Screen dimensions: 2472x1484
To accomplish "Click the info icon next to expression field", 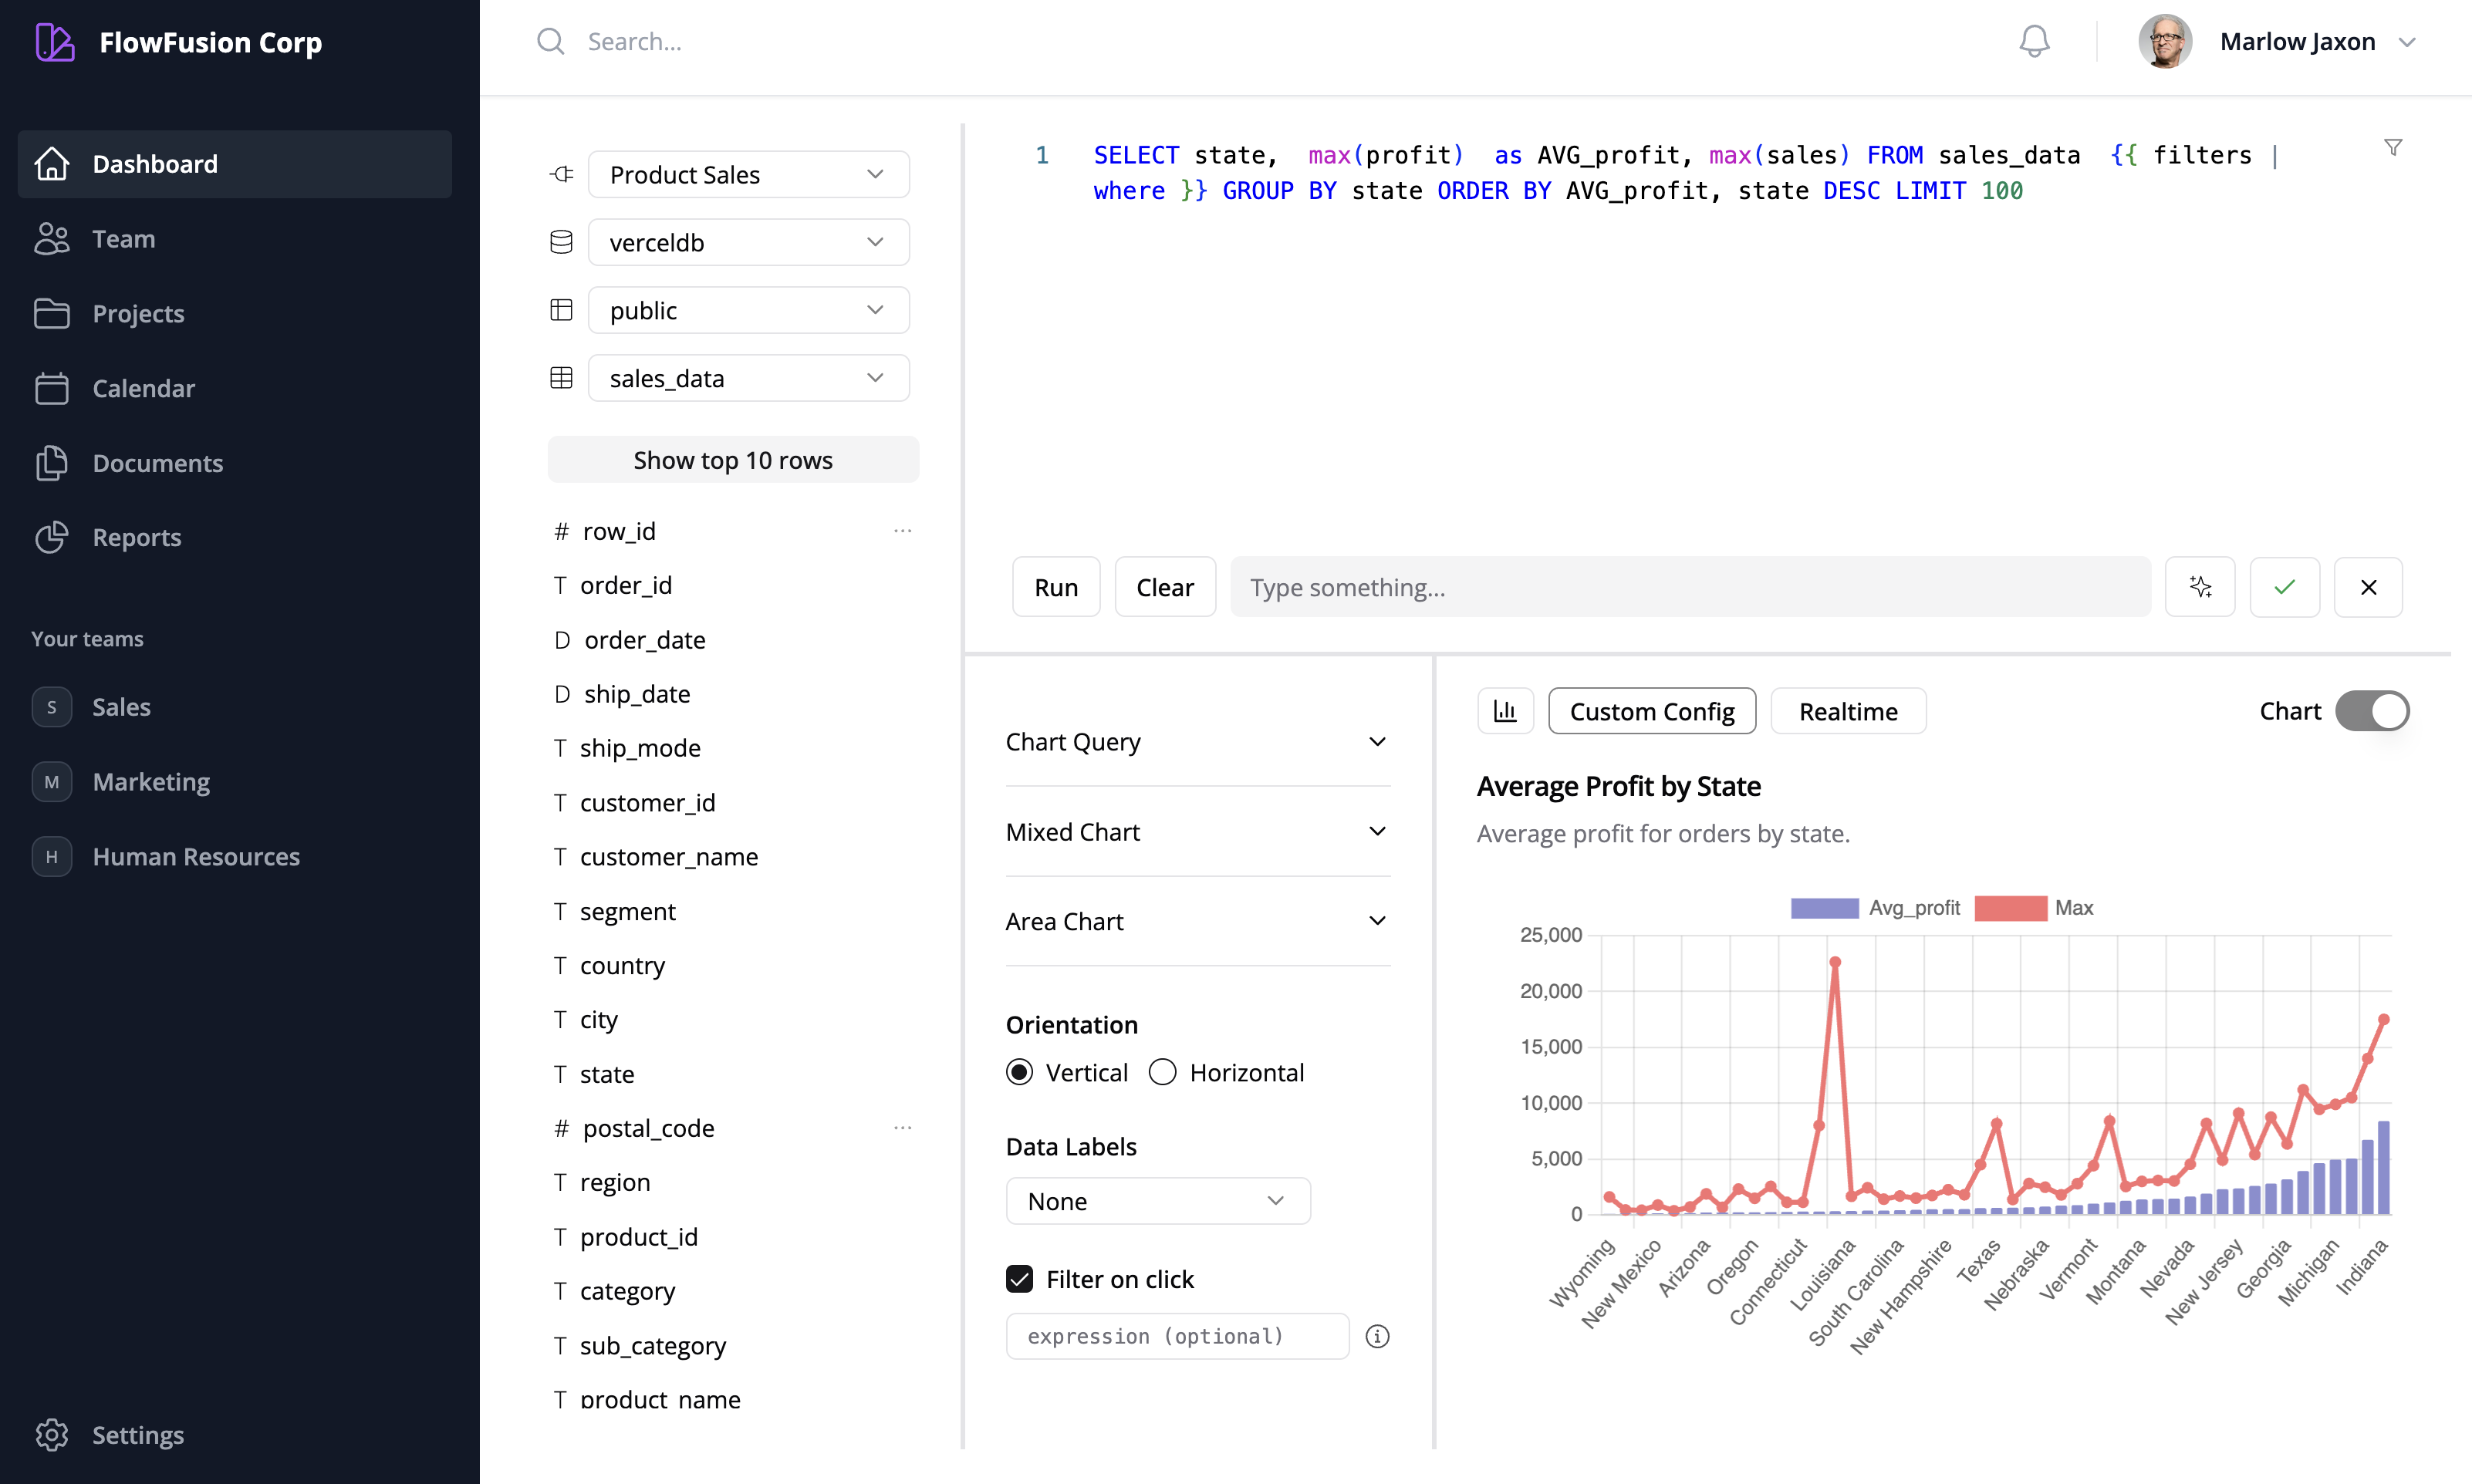I will click(x=1377, y=1336).
